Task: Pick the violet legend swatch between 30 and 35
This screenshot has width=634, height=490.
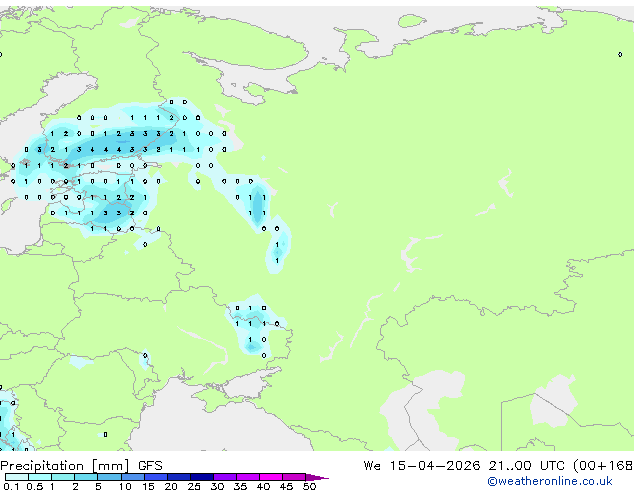Action: pyautogui.click(x=225, y=477)
